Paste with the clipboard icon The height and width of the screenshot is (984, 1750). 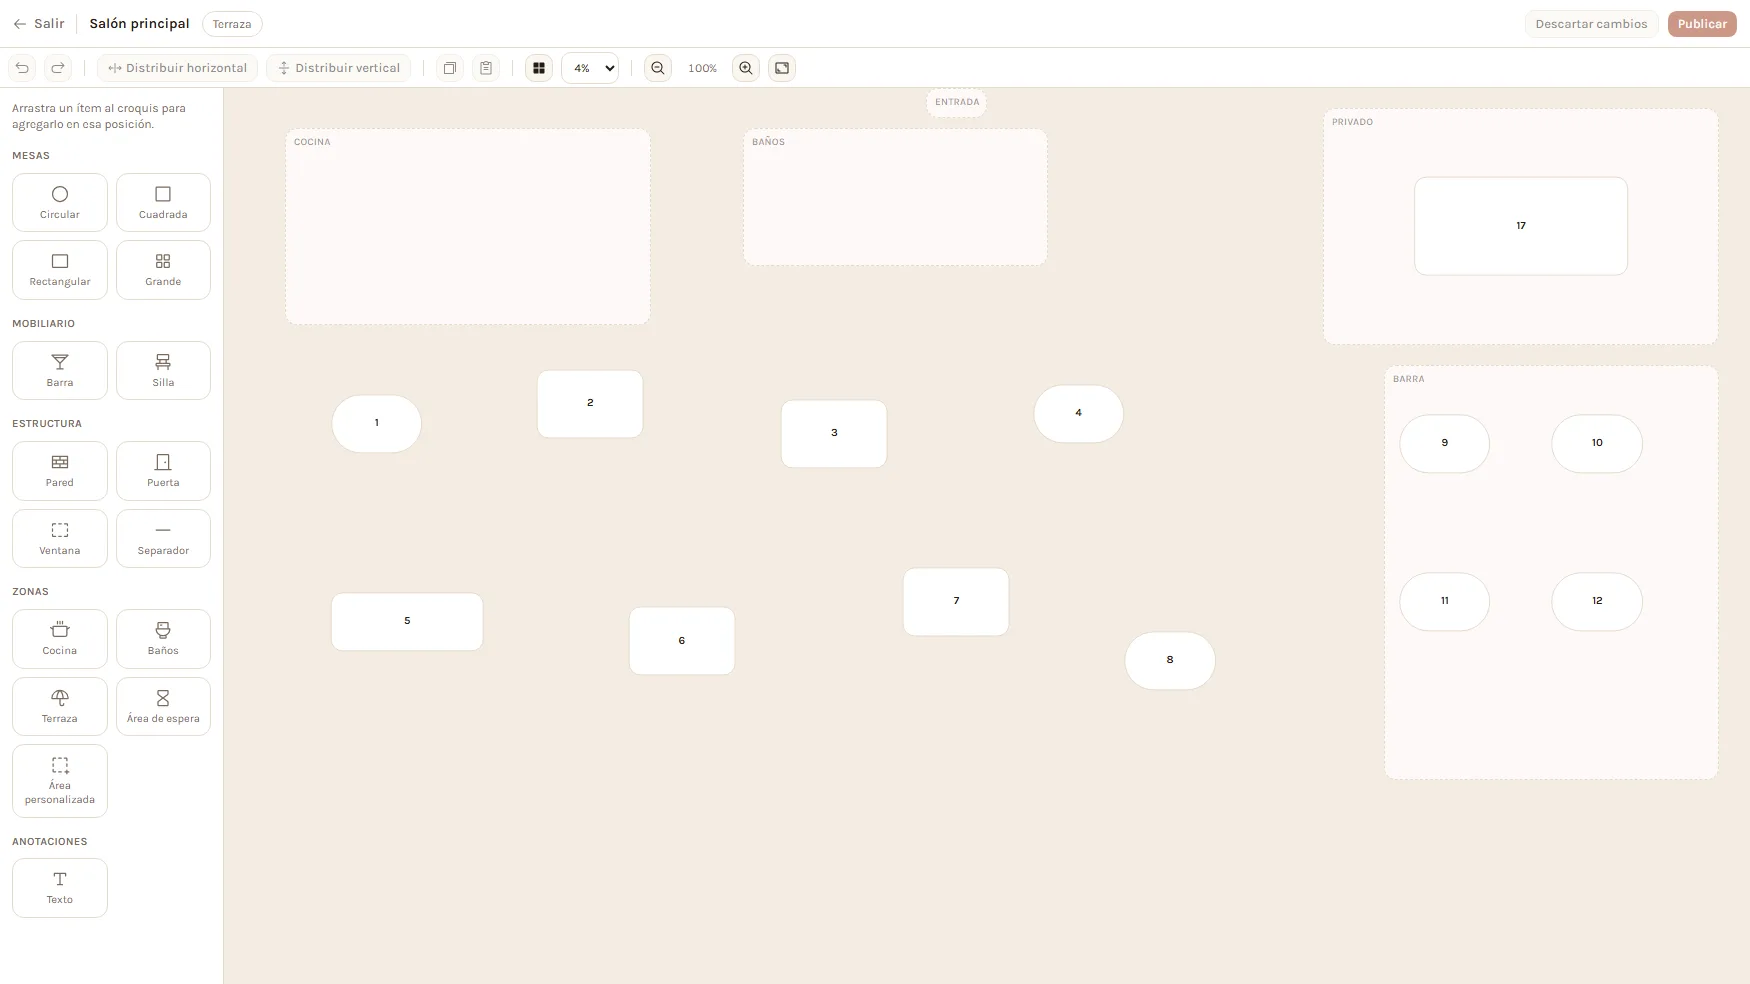click(486, 68)
